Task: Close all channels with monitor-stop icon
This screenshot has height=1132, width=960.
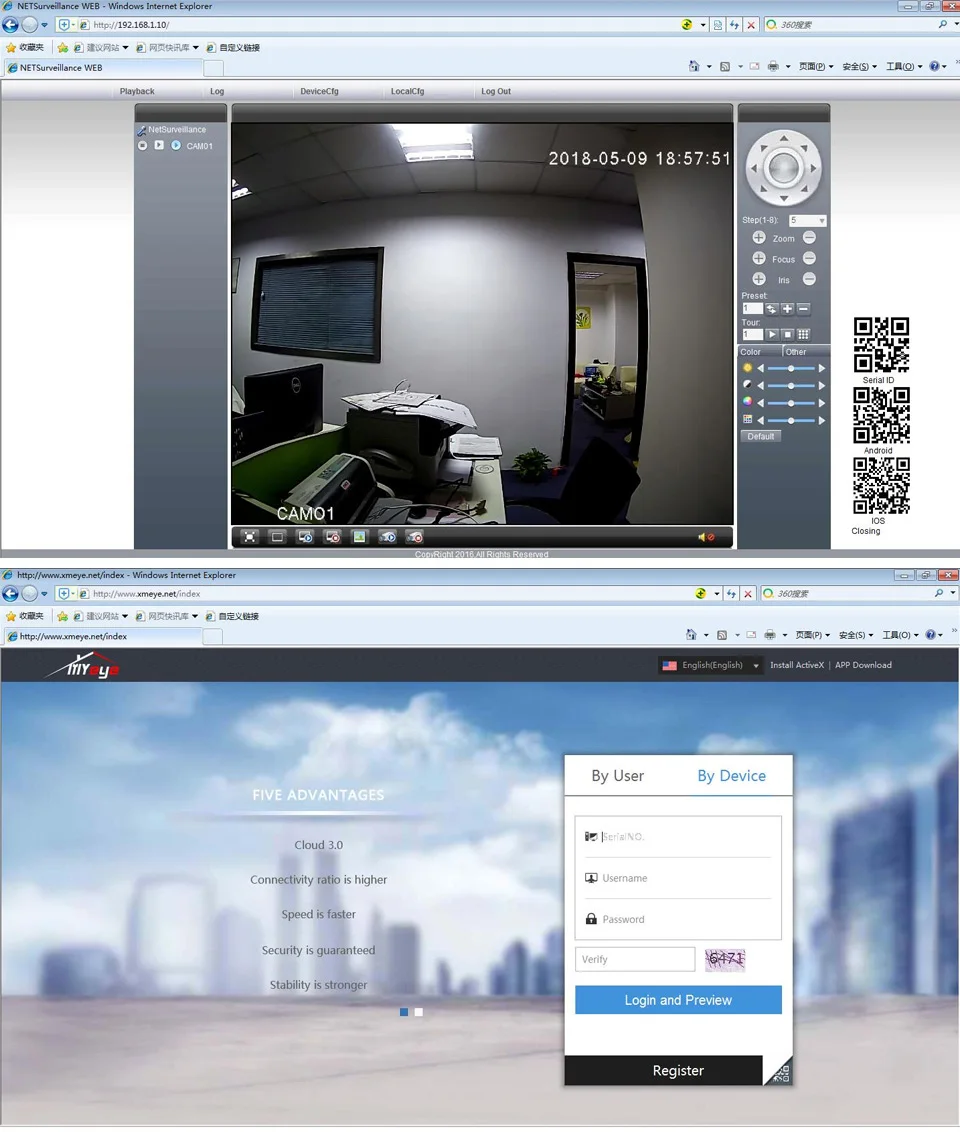Action: point(333,537)
